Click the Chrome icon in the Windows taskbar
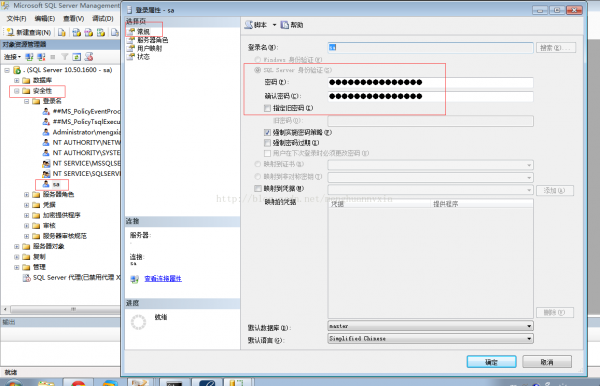This screenshot has width=600, height=386. 78,383
